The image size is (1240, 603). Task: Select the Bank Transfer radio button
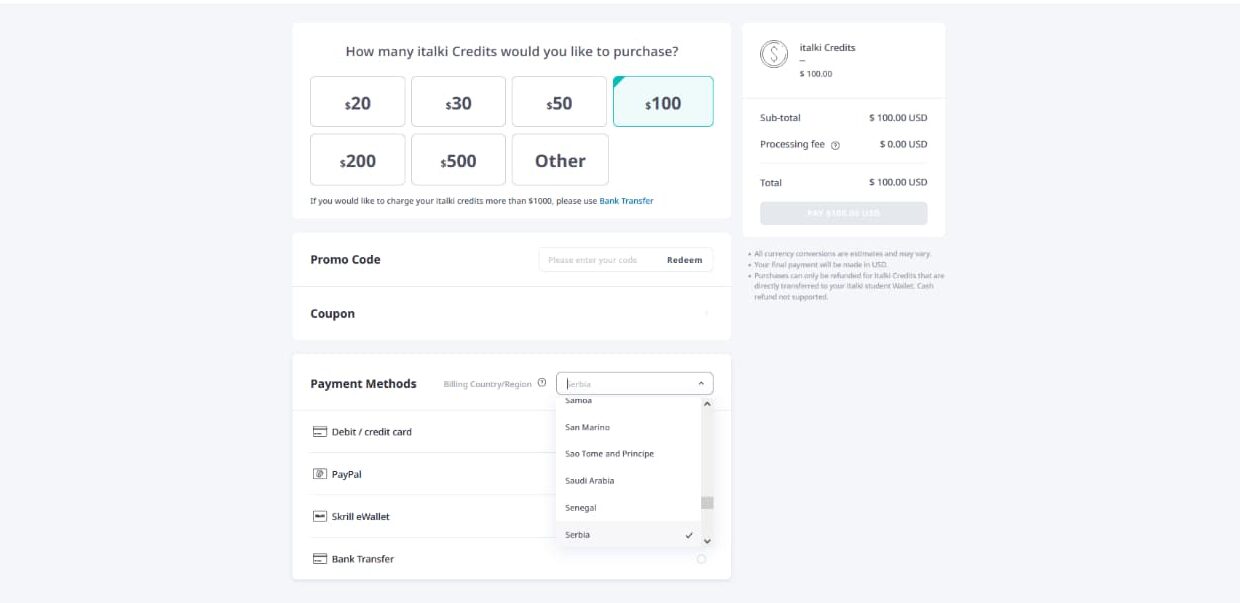click(701, 559)
